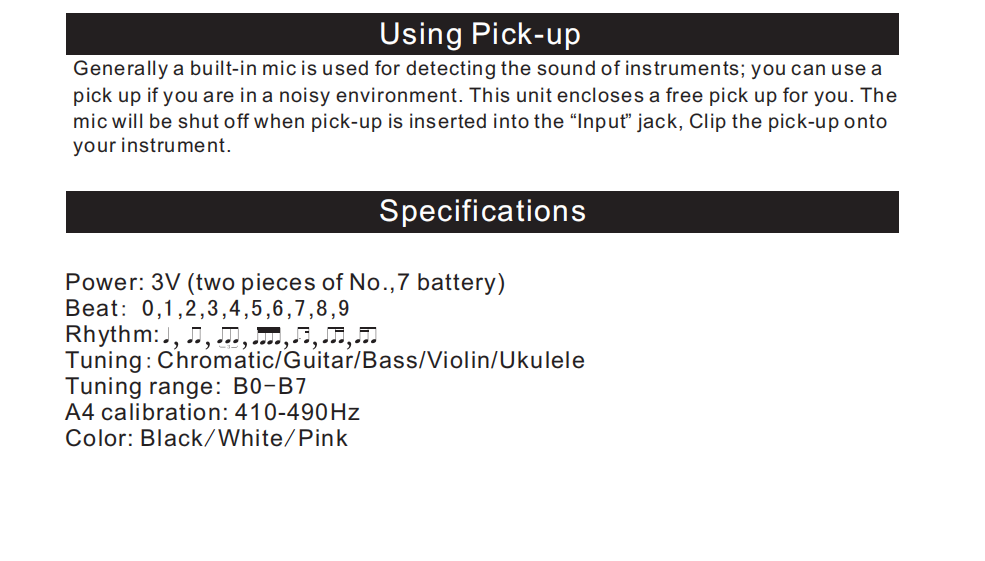Click the triplet rhythm symbol
The width and height of the screenshot is (985, 561).
coord(228,337)
